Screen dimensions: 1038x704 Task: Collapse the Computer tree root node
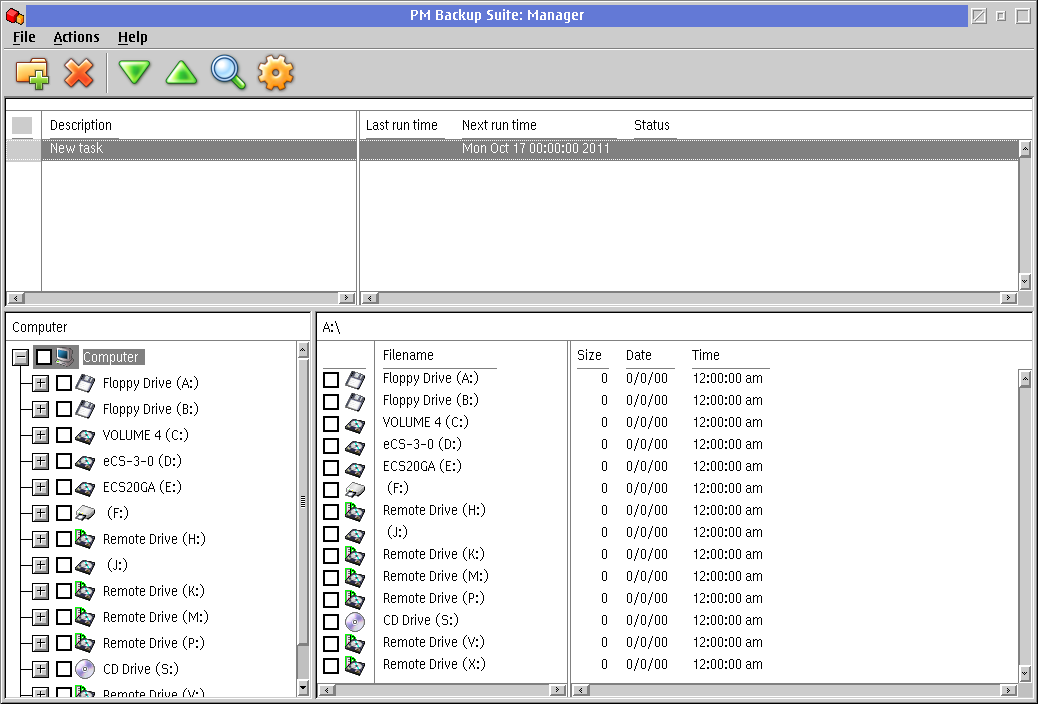[21, 357]
